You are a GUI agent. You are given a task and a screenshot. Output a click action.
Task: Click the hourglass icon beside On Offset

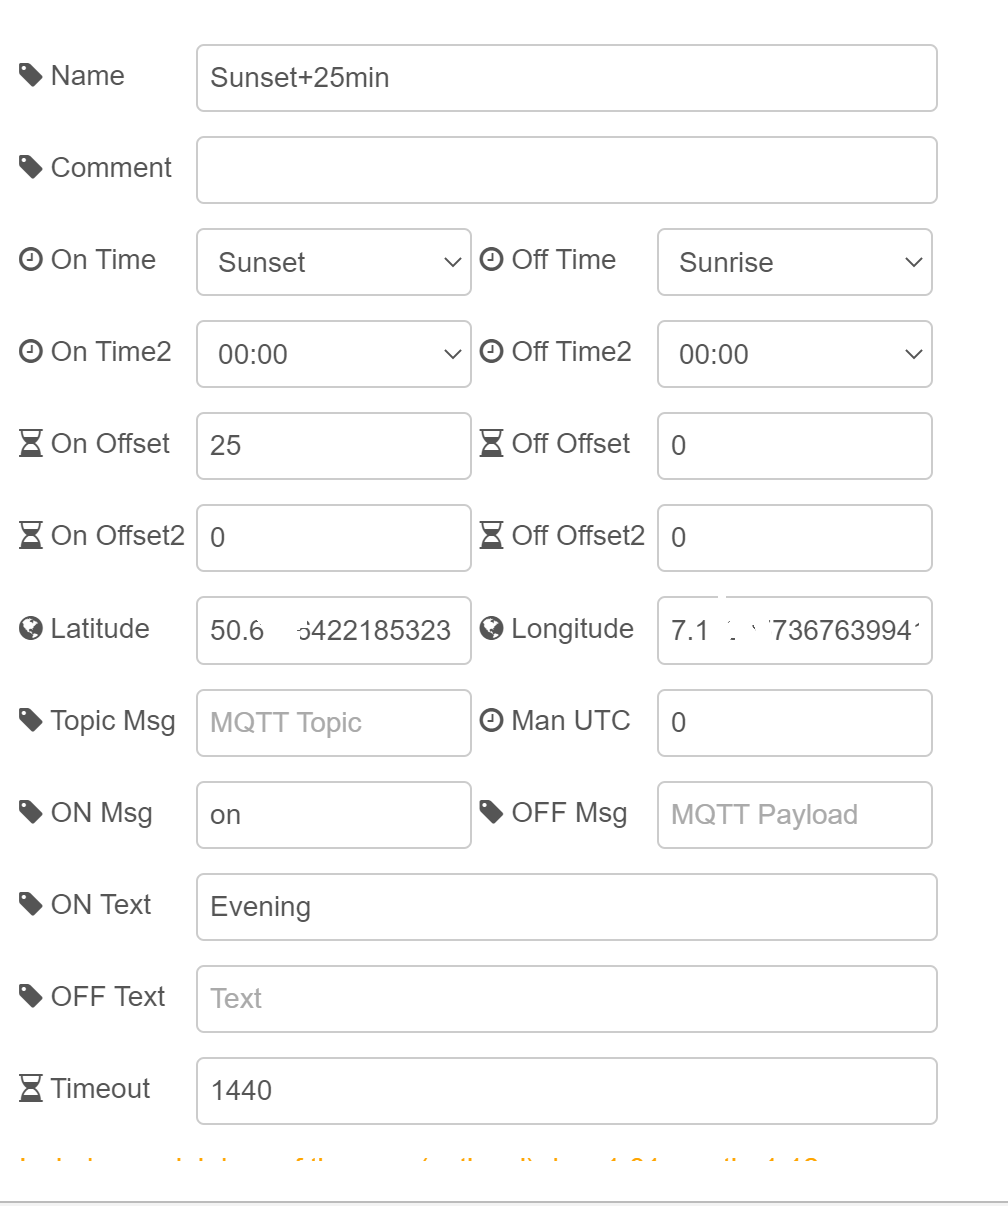pyautogui.click(x=29, y=443)
